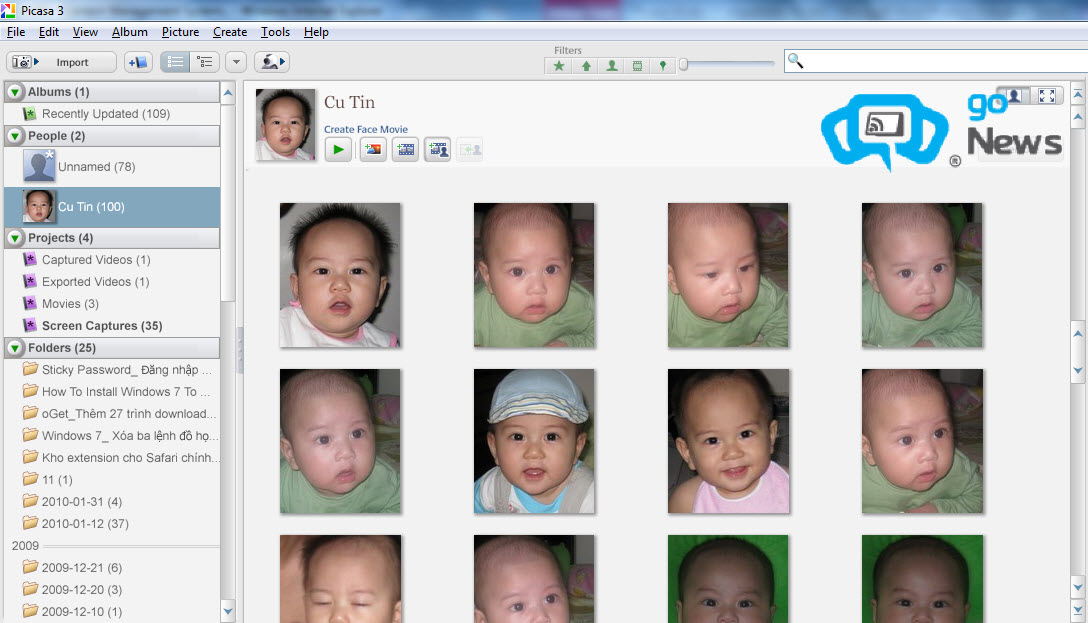
Task: Collapse the Folders (25) section
Action: (x=15, y=348)
